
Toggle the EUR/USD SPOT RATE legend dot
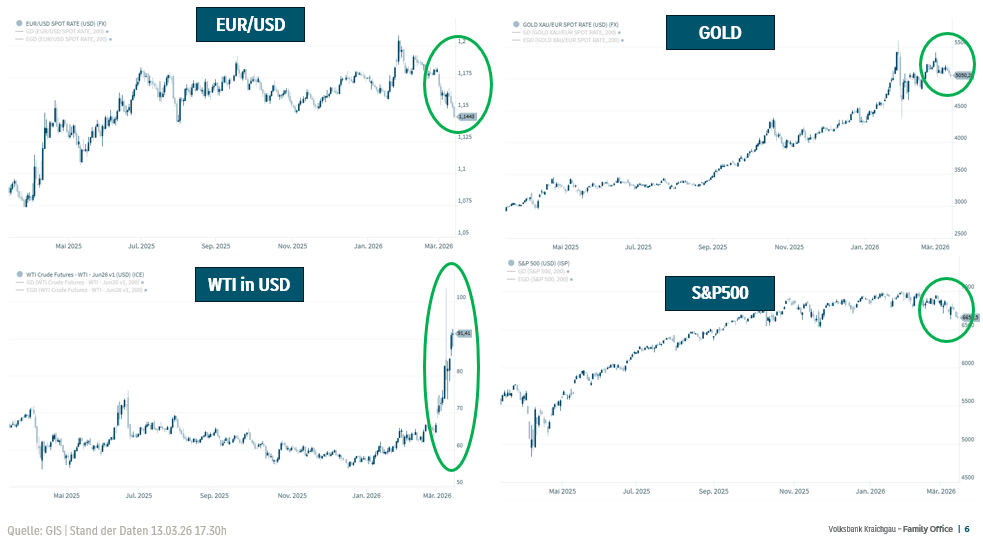point(19,24)
